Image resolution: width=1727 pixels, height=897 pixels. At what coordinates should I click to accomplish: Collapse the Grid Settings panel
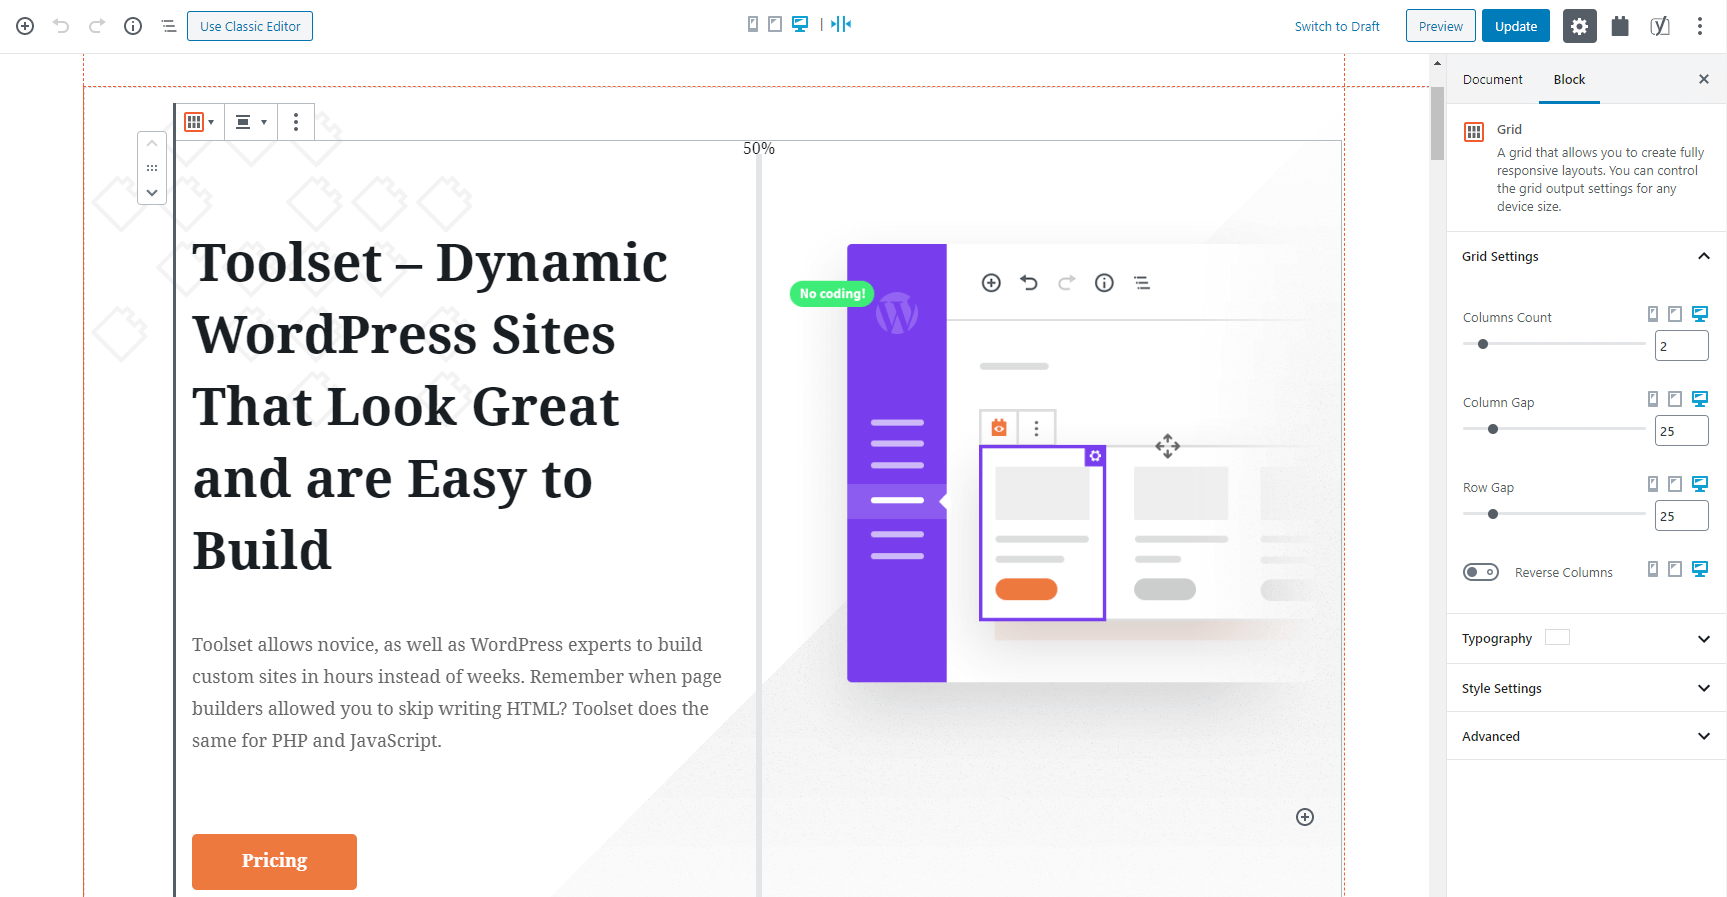tap(1586, 256)
